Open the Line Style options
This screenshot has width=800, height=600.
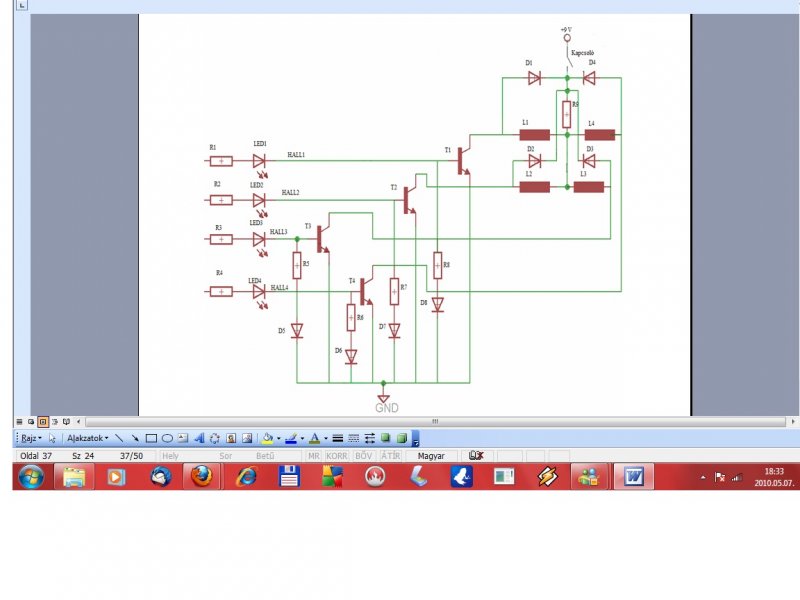pos(337,438)
